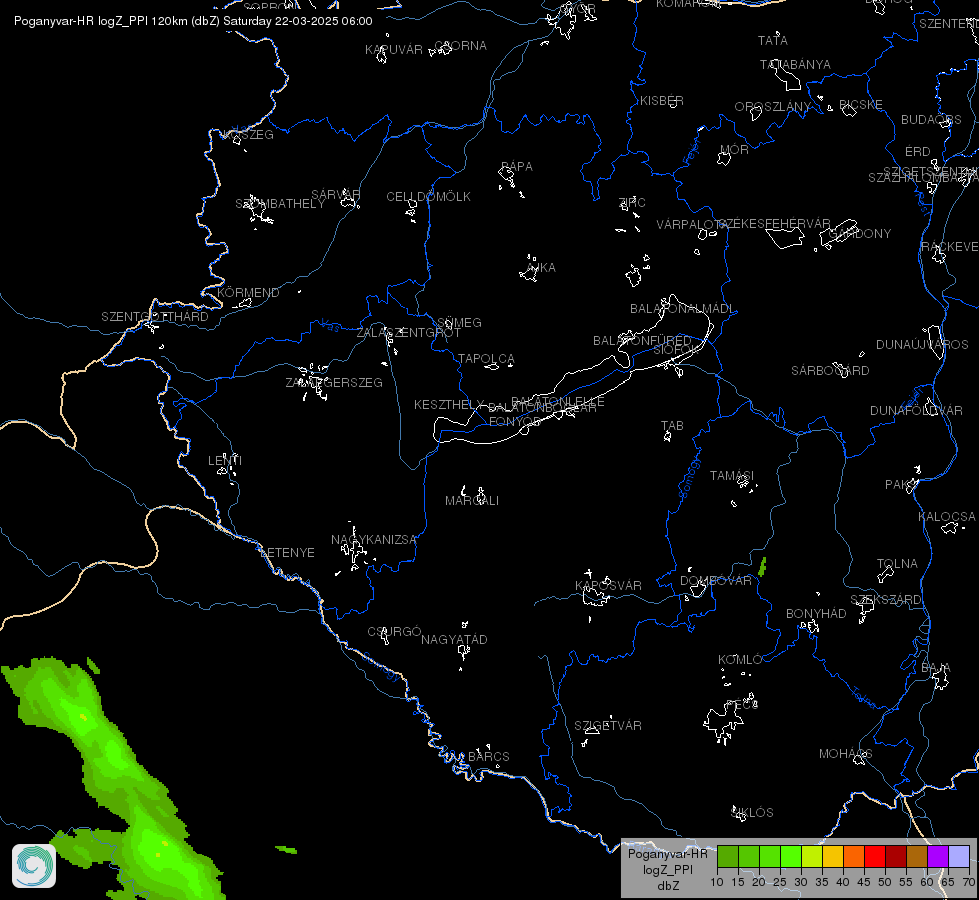Click the KESZTHELY city label
Screen dimensions: 979x900
(x=449, y=405)
